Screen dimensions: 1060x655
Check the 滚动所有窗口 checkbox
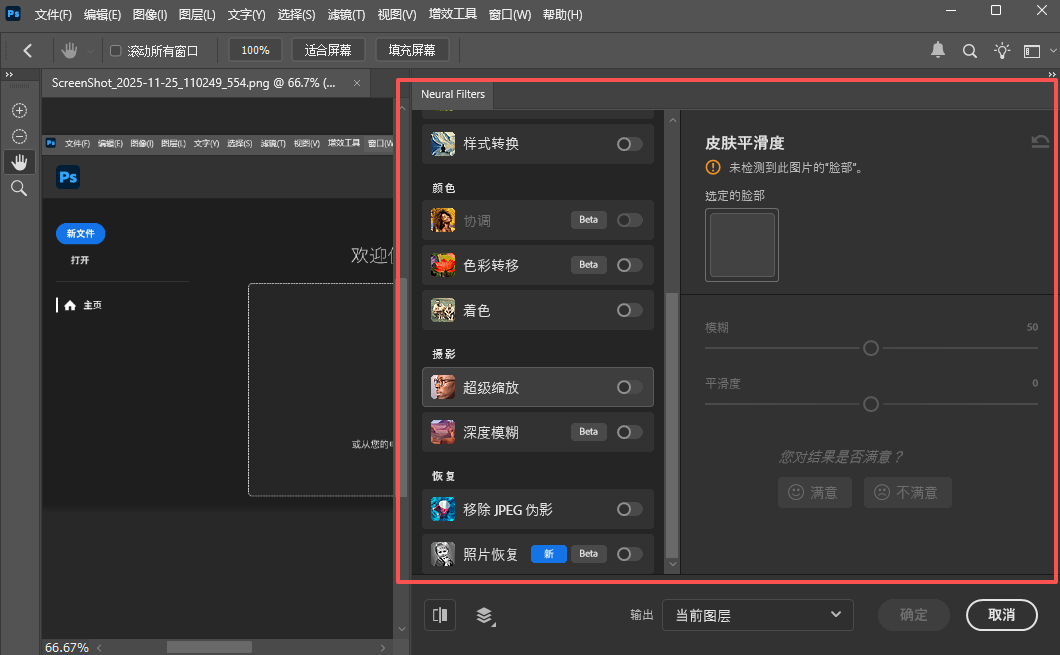click(115, 50)
